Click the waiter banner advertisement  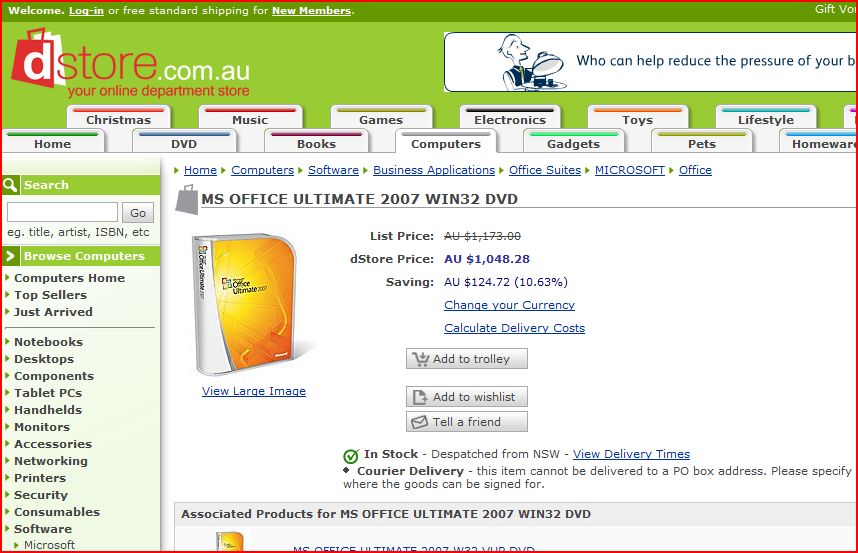[x=650, y=62]
